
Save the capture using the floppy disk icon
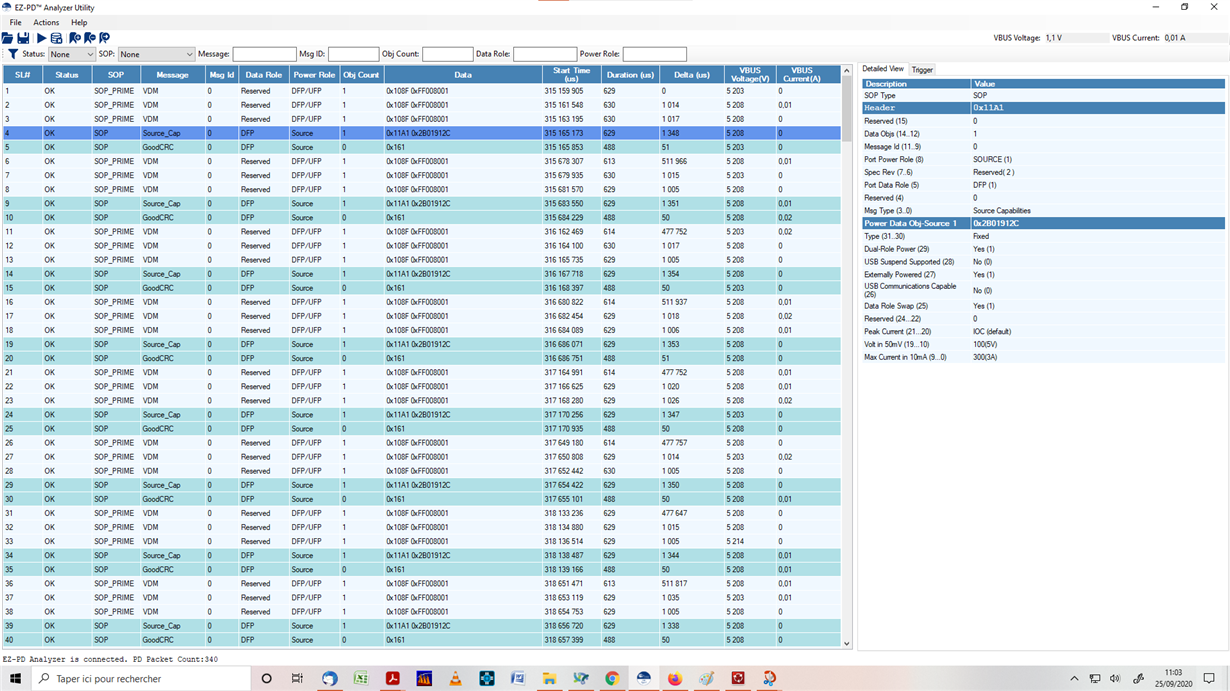[23, 38]
